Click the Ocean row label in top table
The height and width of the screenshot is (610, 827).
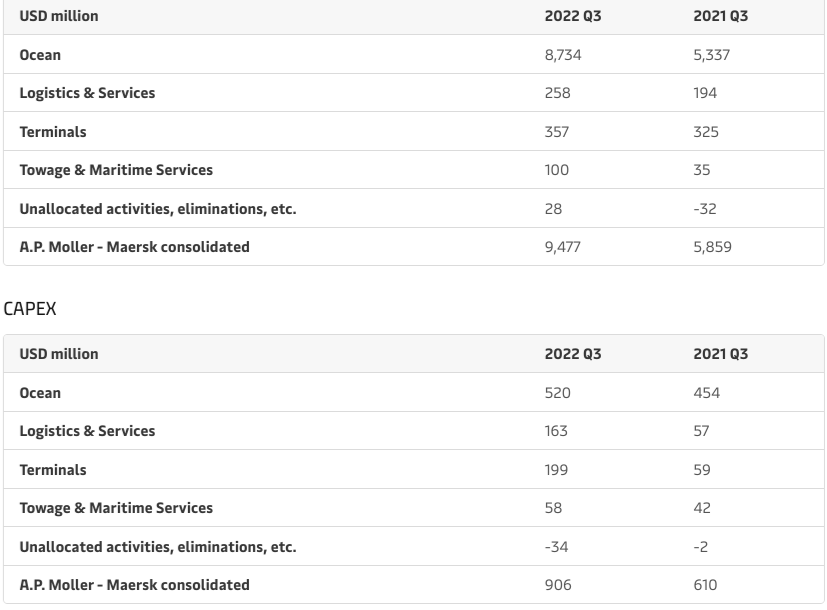40,55
